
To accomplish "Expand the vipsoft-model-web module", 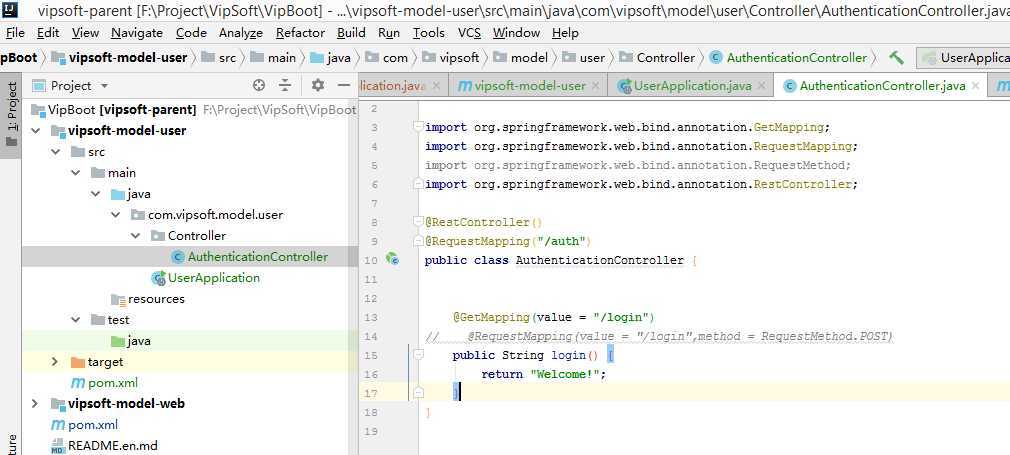I will coord(35,403).
